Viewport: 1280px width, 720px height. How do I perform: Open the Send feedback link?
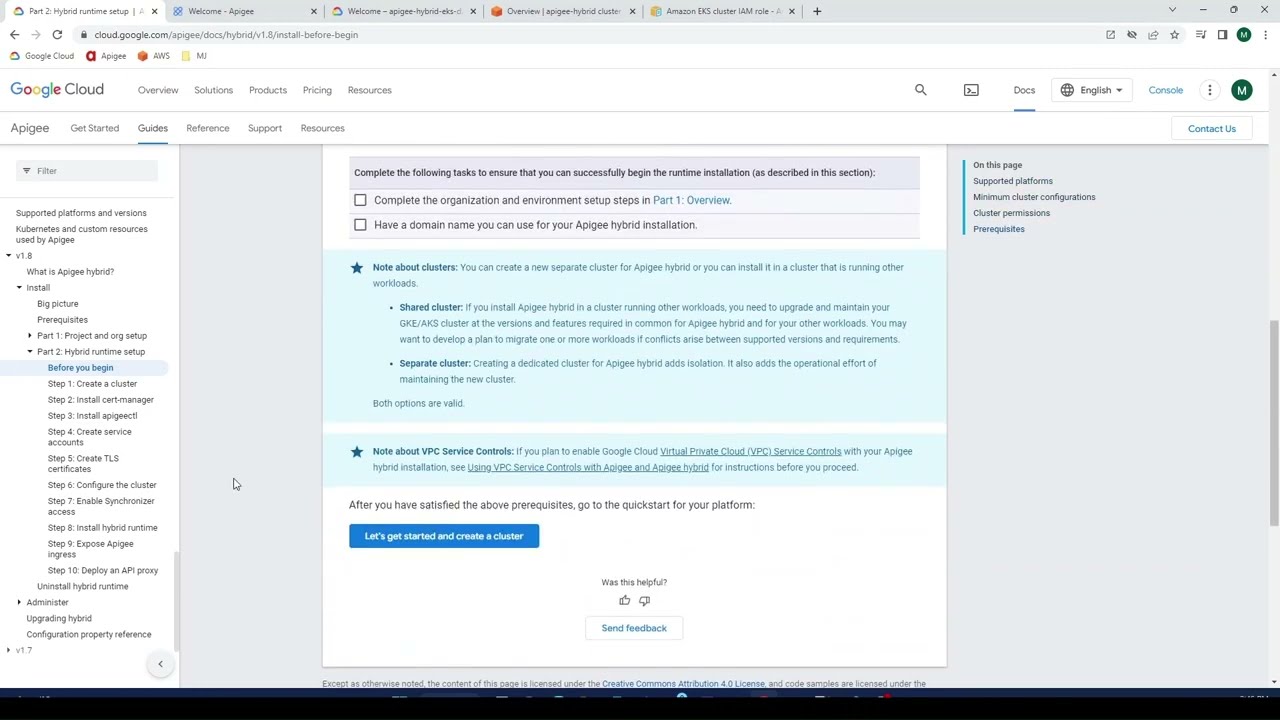(x=633, y=628)
